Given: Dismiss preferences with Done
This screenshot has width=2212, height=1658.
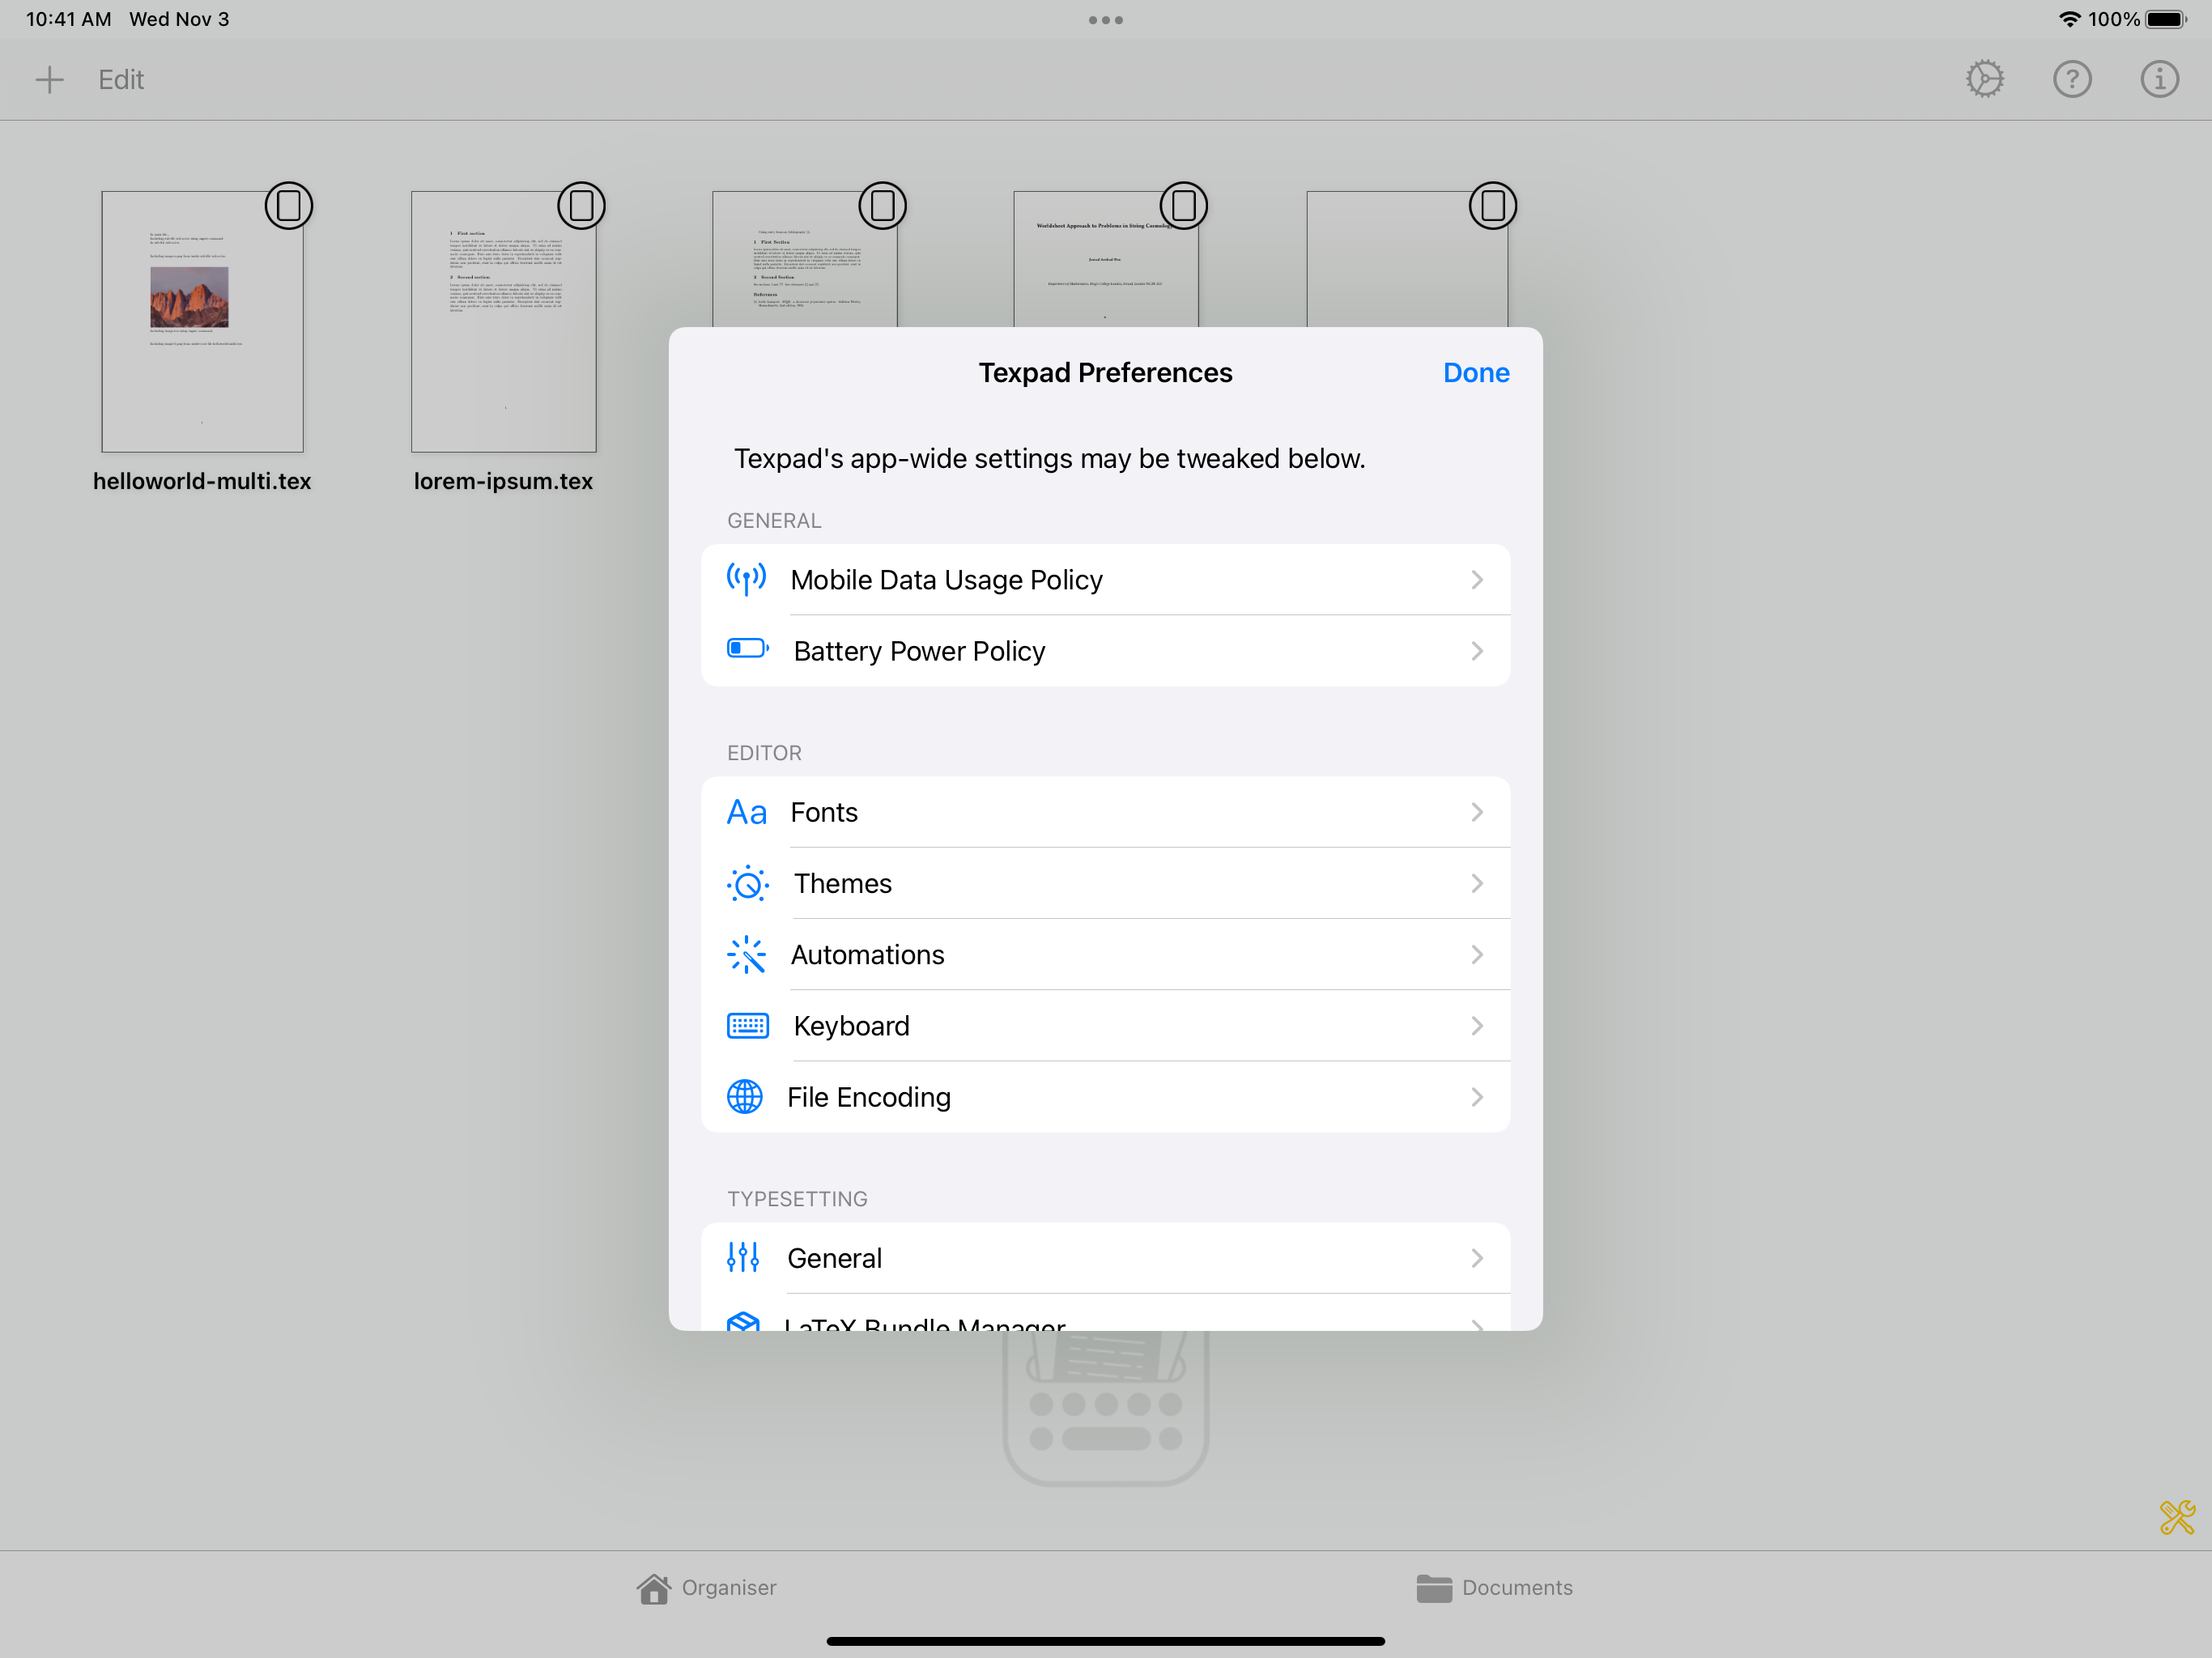Looking at the screenshot, I should click(1476, 373).
